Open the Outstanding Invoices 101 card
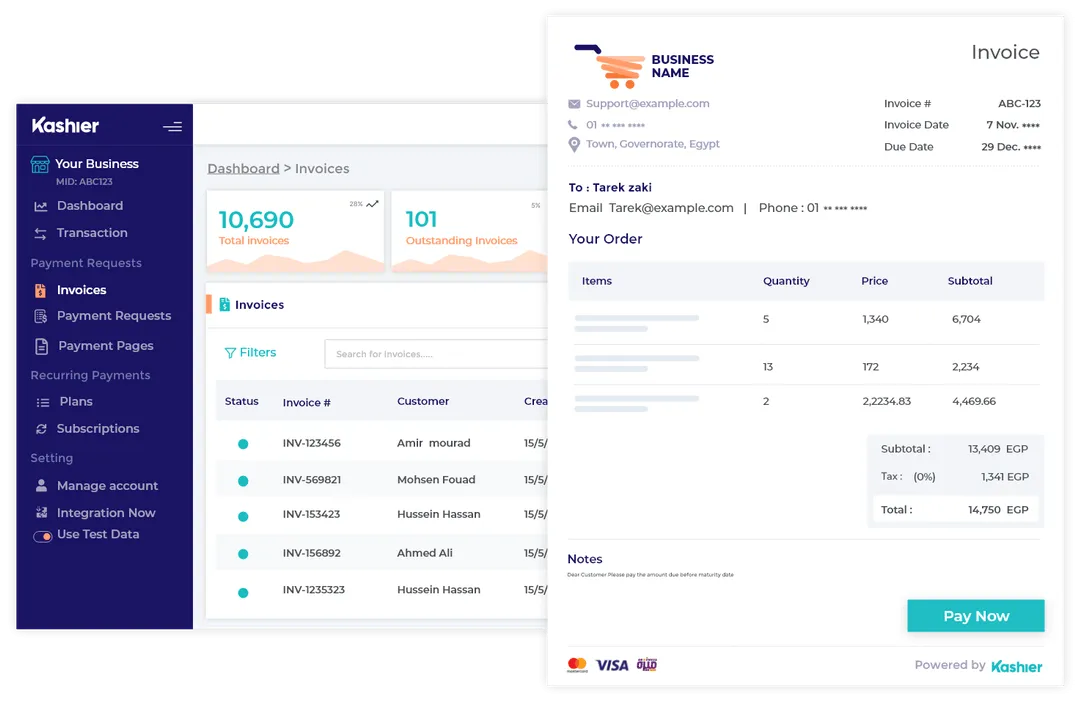1080x702 pixels. [x=470, y=231]
